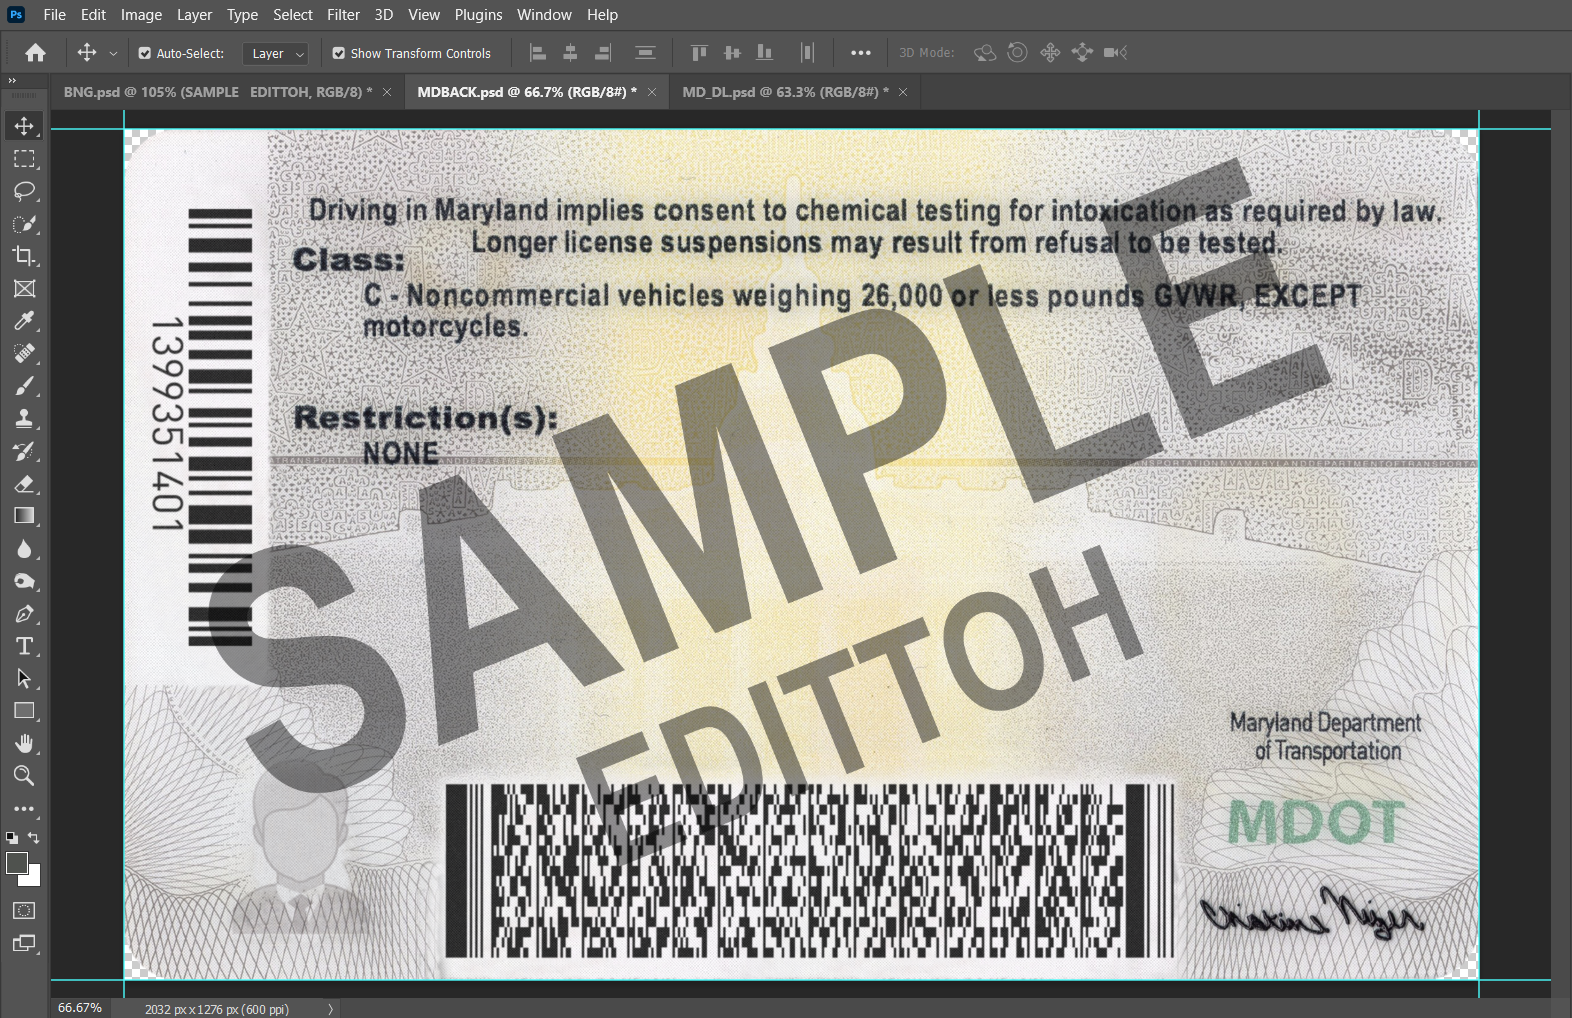Expand the collapsed toolbar double-arrow
The height and width of the screenshot is (1018, 1572).
click(12, 80)
